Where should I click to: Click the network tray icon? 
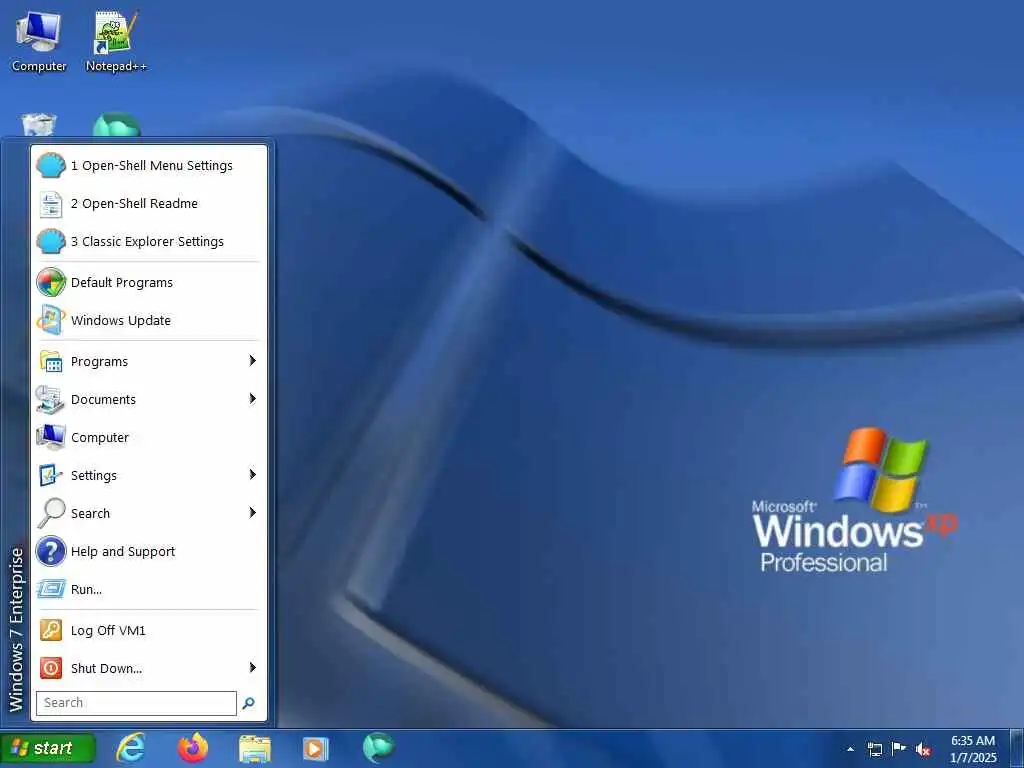point(875,749)
